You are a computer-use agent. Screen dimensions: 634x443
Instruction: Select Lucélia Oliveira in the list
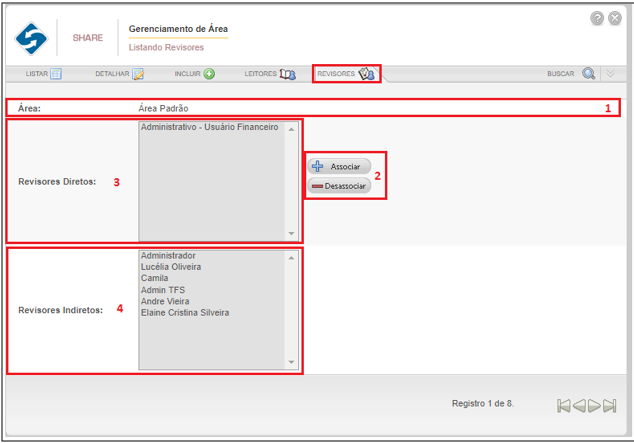click(x=171, y=267)
